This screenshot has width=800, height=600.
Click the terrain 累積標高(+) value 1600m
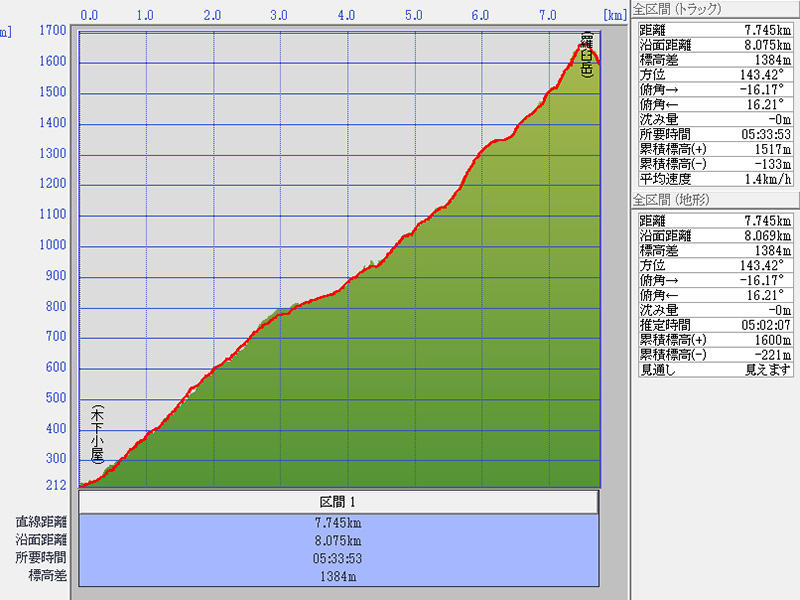pos(755,340)
